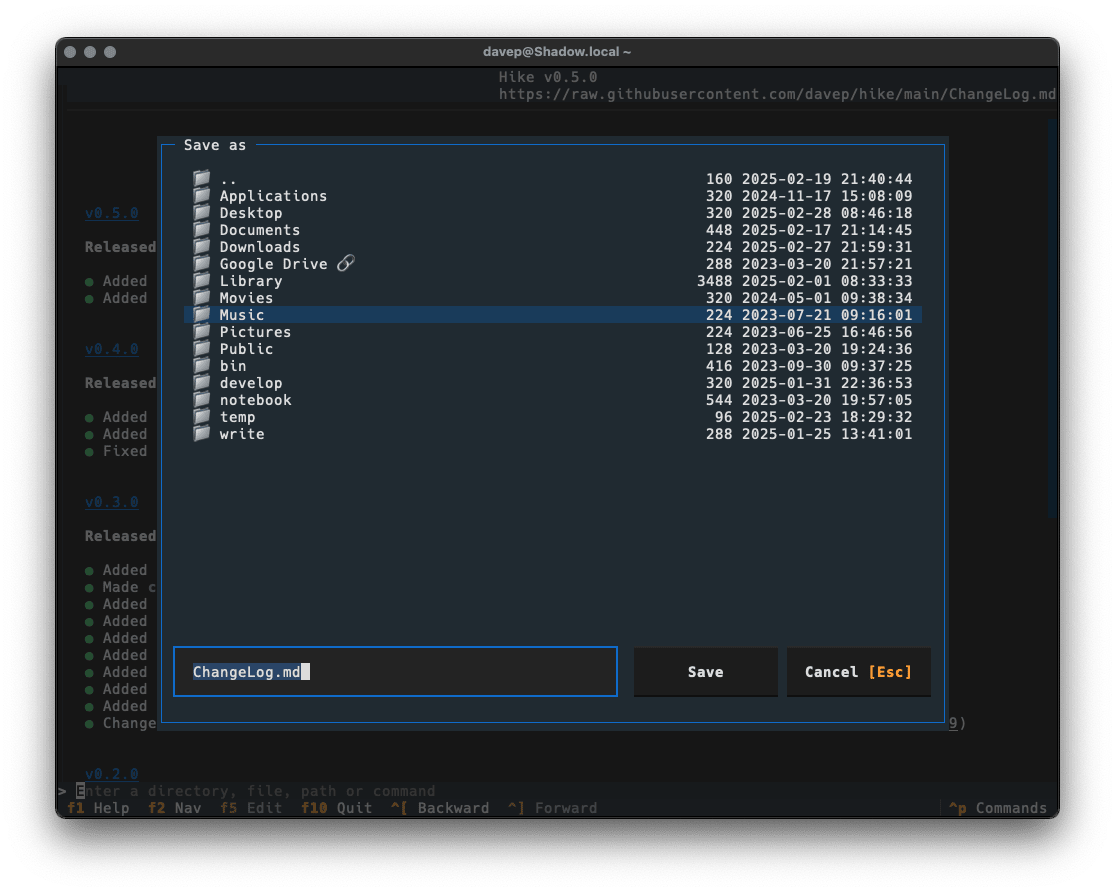This screenshot has width=1115, height=892.
Task: Select the Google Drive entry name
Action: (x=273, y=264)
